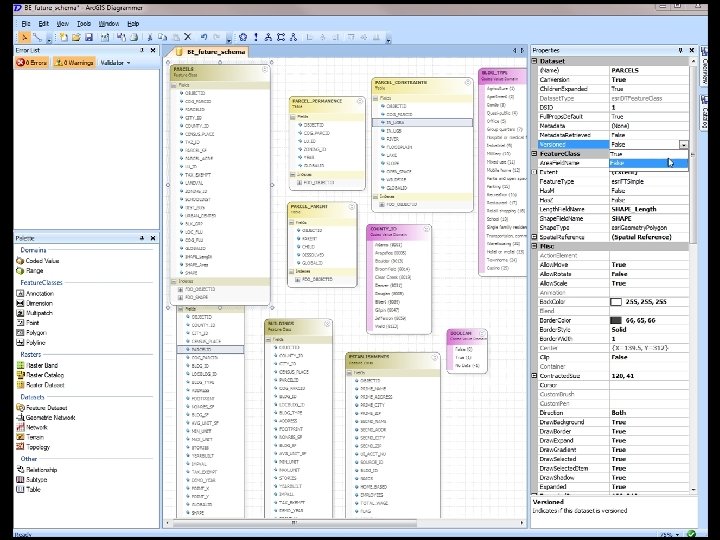Pick the Dimension palette item

[34, 304]
